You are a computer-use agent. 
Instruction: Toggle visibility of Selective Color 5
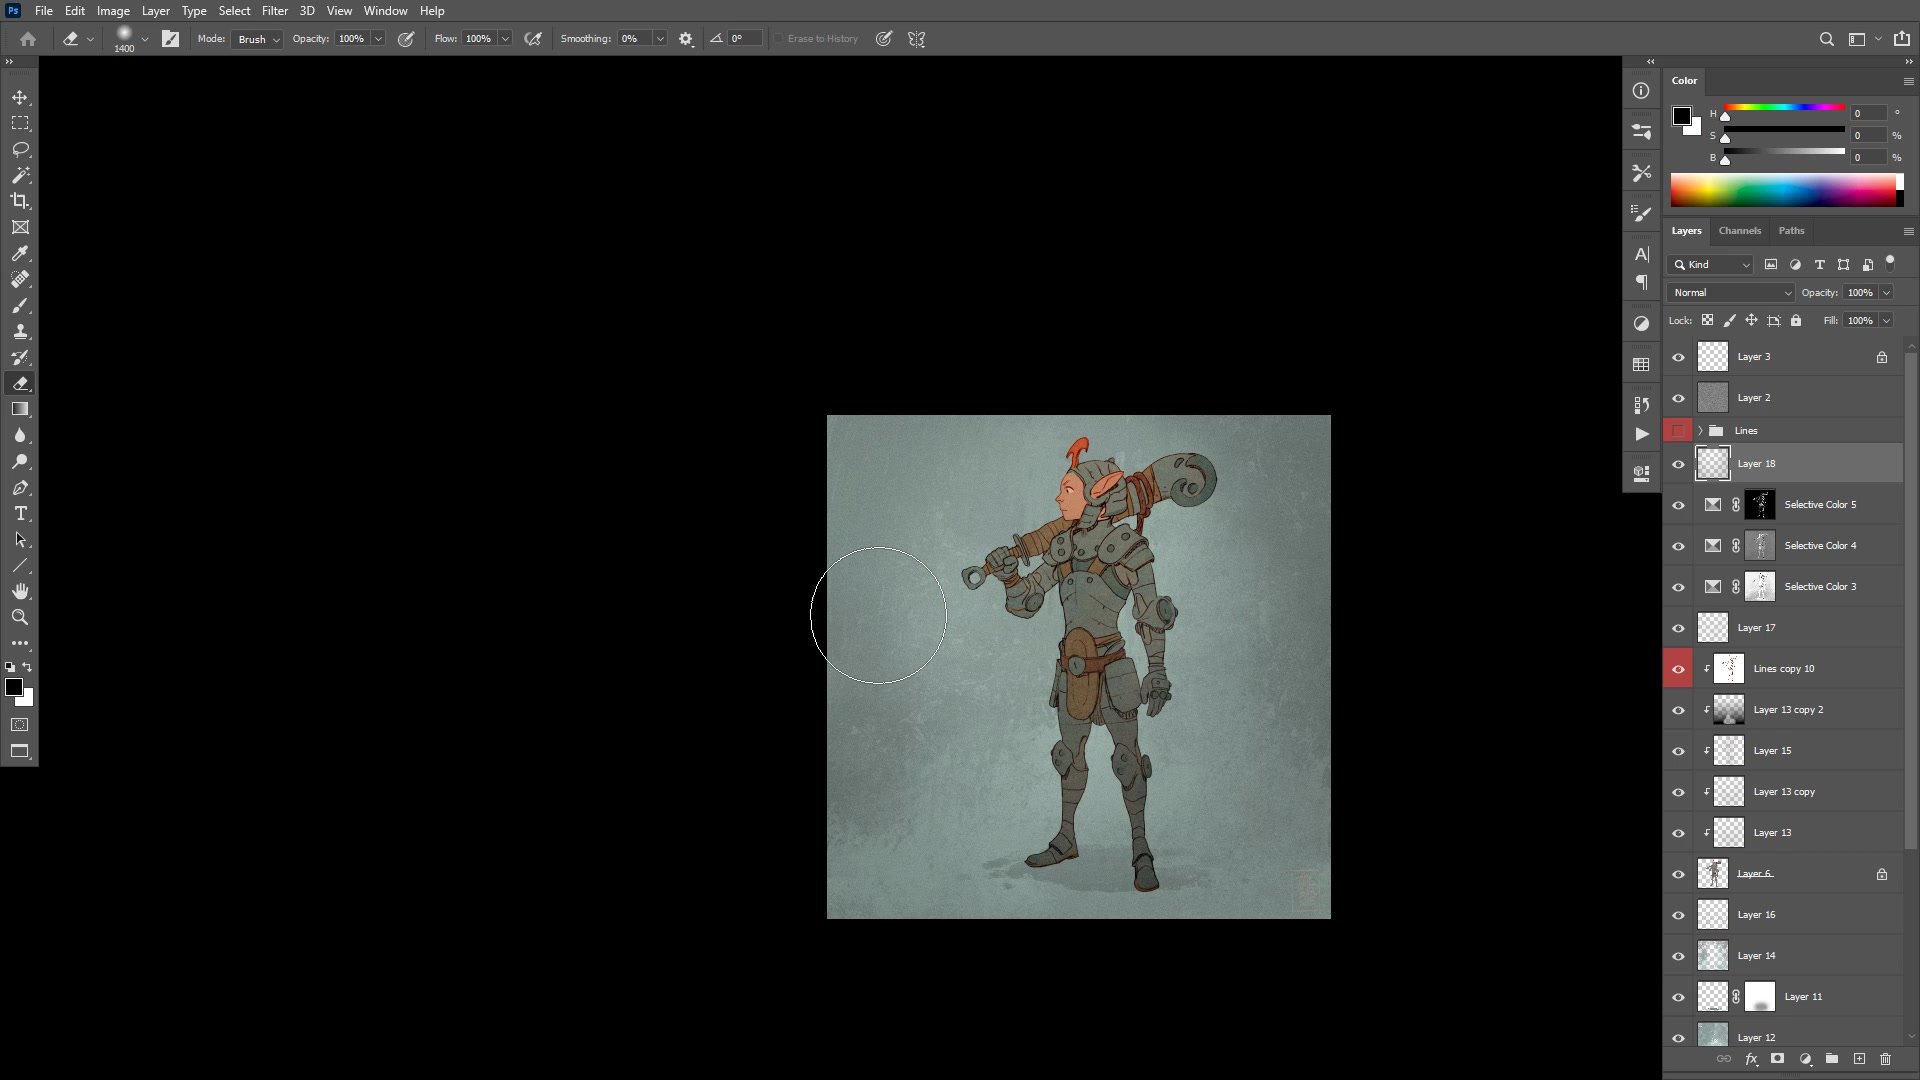1678,505
